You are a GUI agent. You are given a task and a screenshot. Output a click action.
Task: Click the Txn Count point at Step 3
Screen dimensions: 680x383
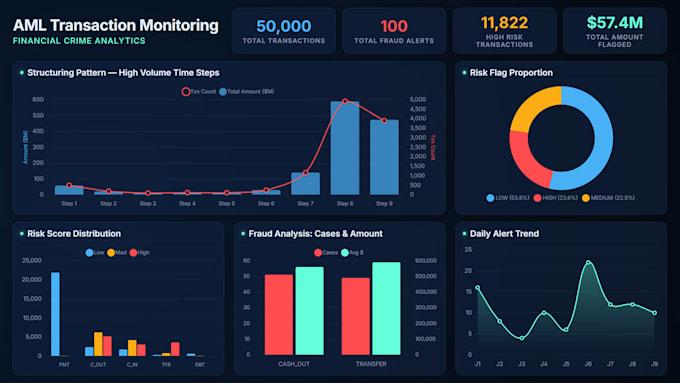point(148,193)
